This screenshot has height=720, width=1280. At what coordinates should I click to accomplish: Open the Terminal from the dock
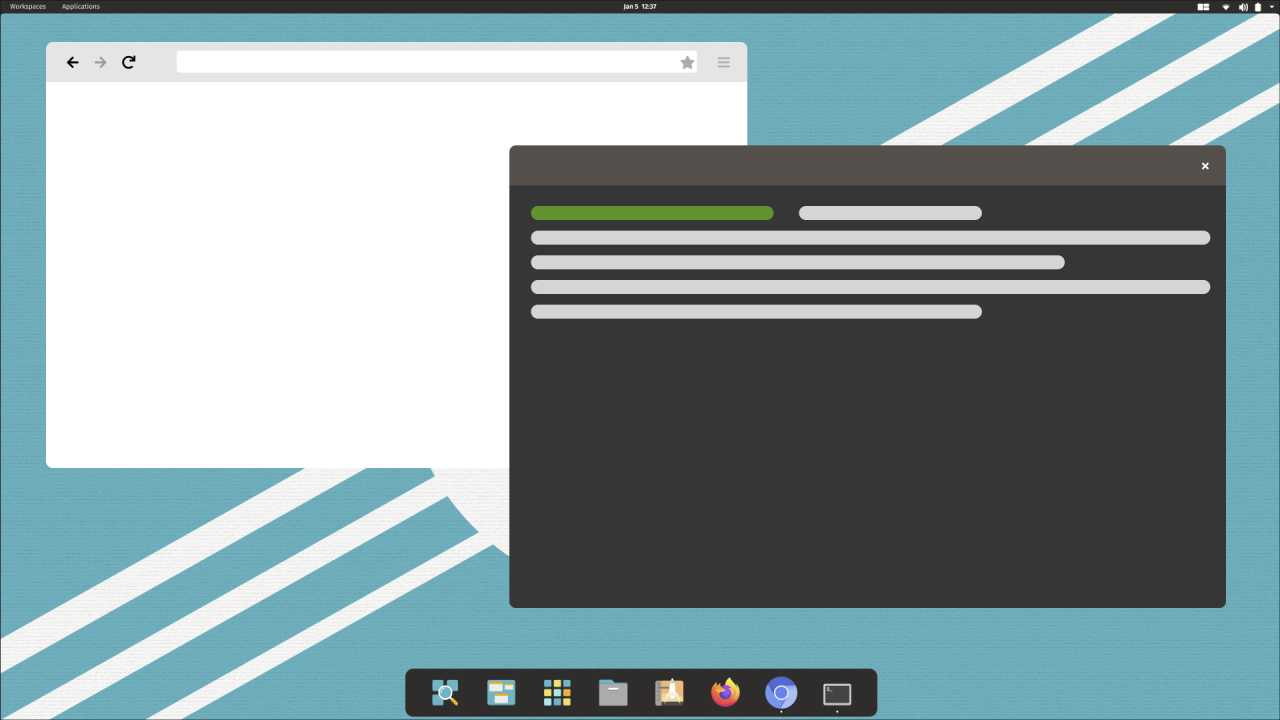[x=837, y=693]
